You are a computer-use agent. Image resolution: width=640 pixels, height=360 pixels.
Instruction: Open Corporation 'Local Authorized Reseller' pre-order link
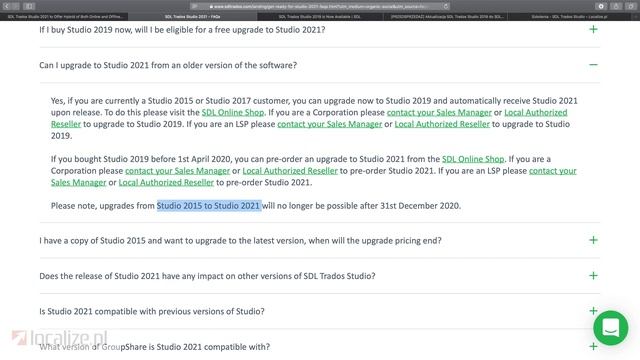290,171
